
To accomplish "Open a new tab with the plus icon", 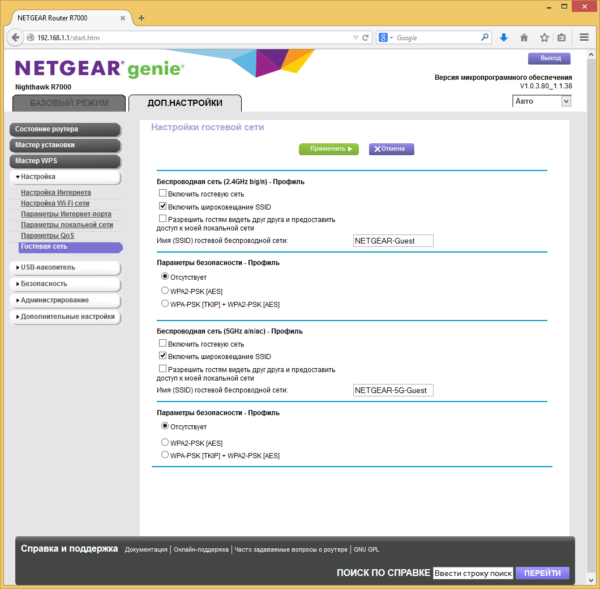I will (141, 18).
